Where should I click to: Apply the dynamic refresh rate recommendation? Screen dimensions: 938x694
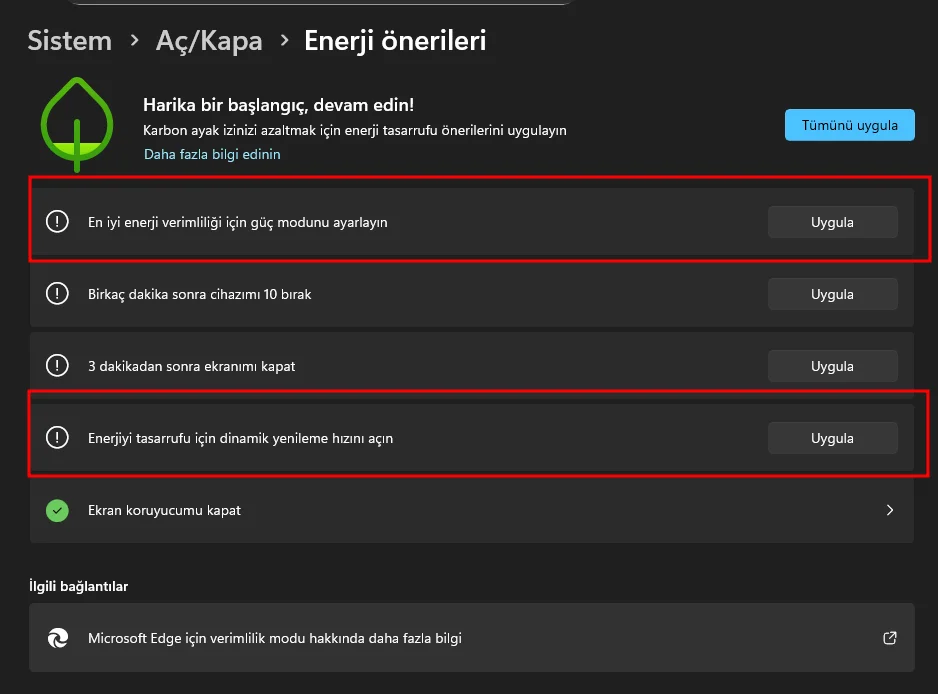(832, 438)
